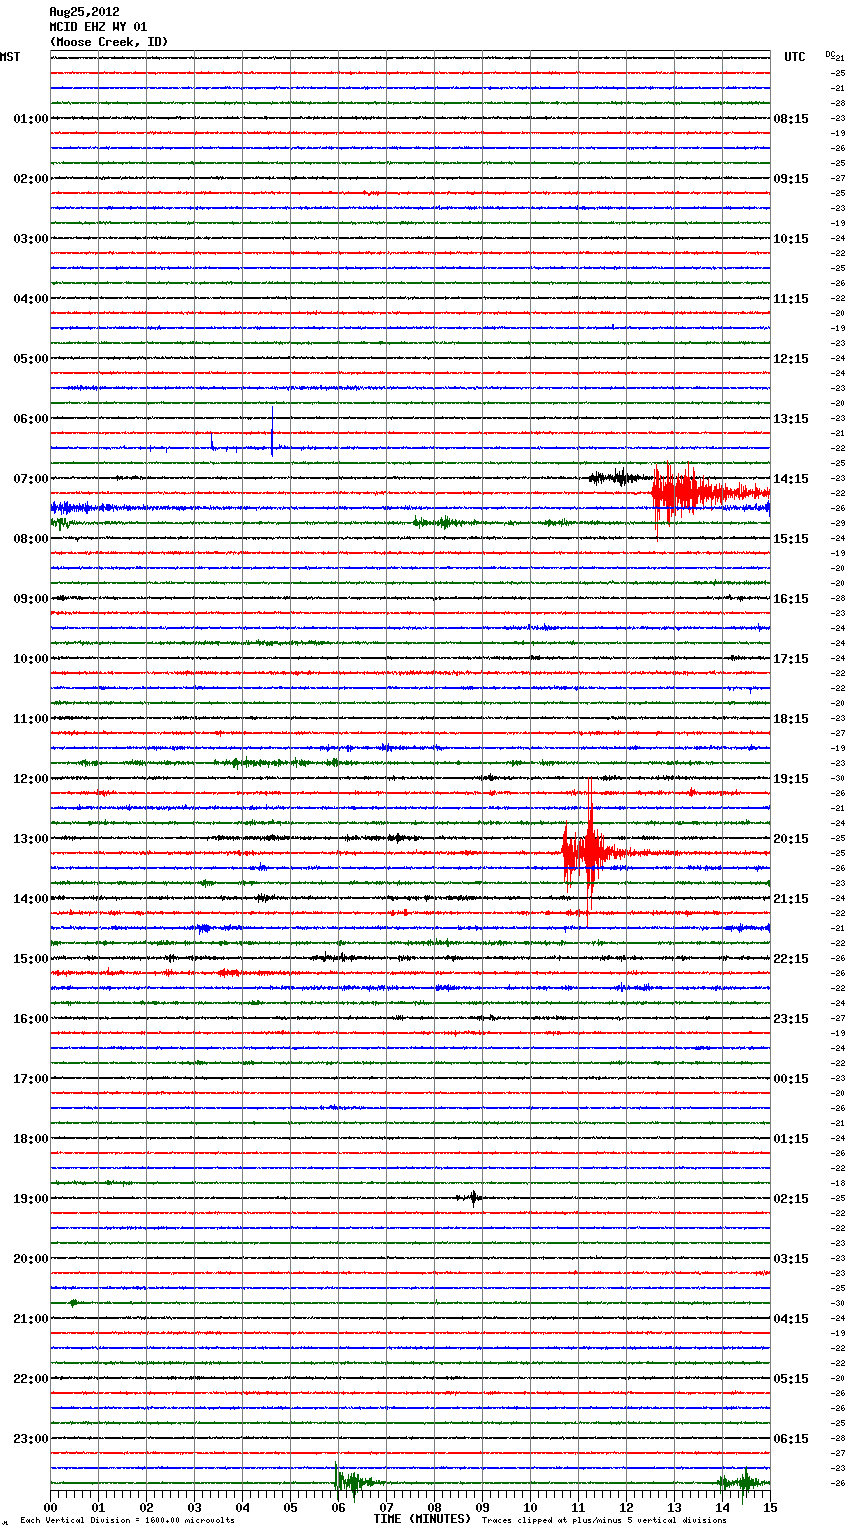Click the minute axis tick label 15

coord(770,1507)
